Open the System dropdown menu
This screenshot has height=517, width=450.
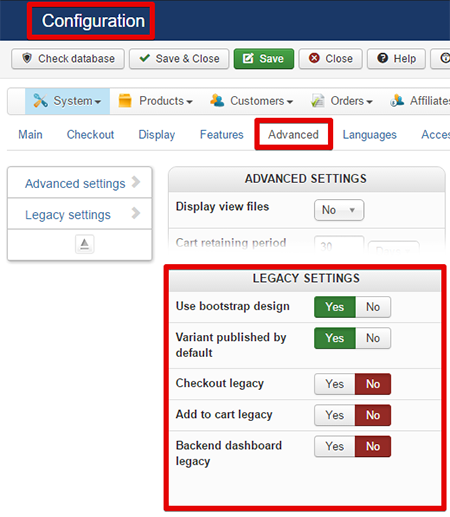point(67,101)
